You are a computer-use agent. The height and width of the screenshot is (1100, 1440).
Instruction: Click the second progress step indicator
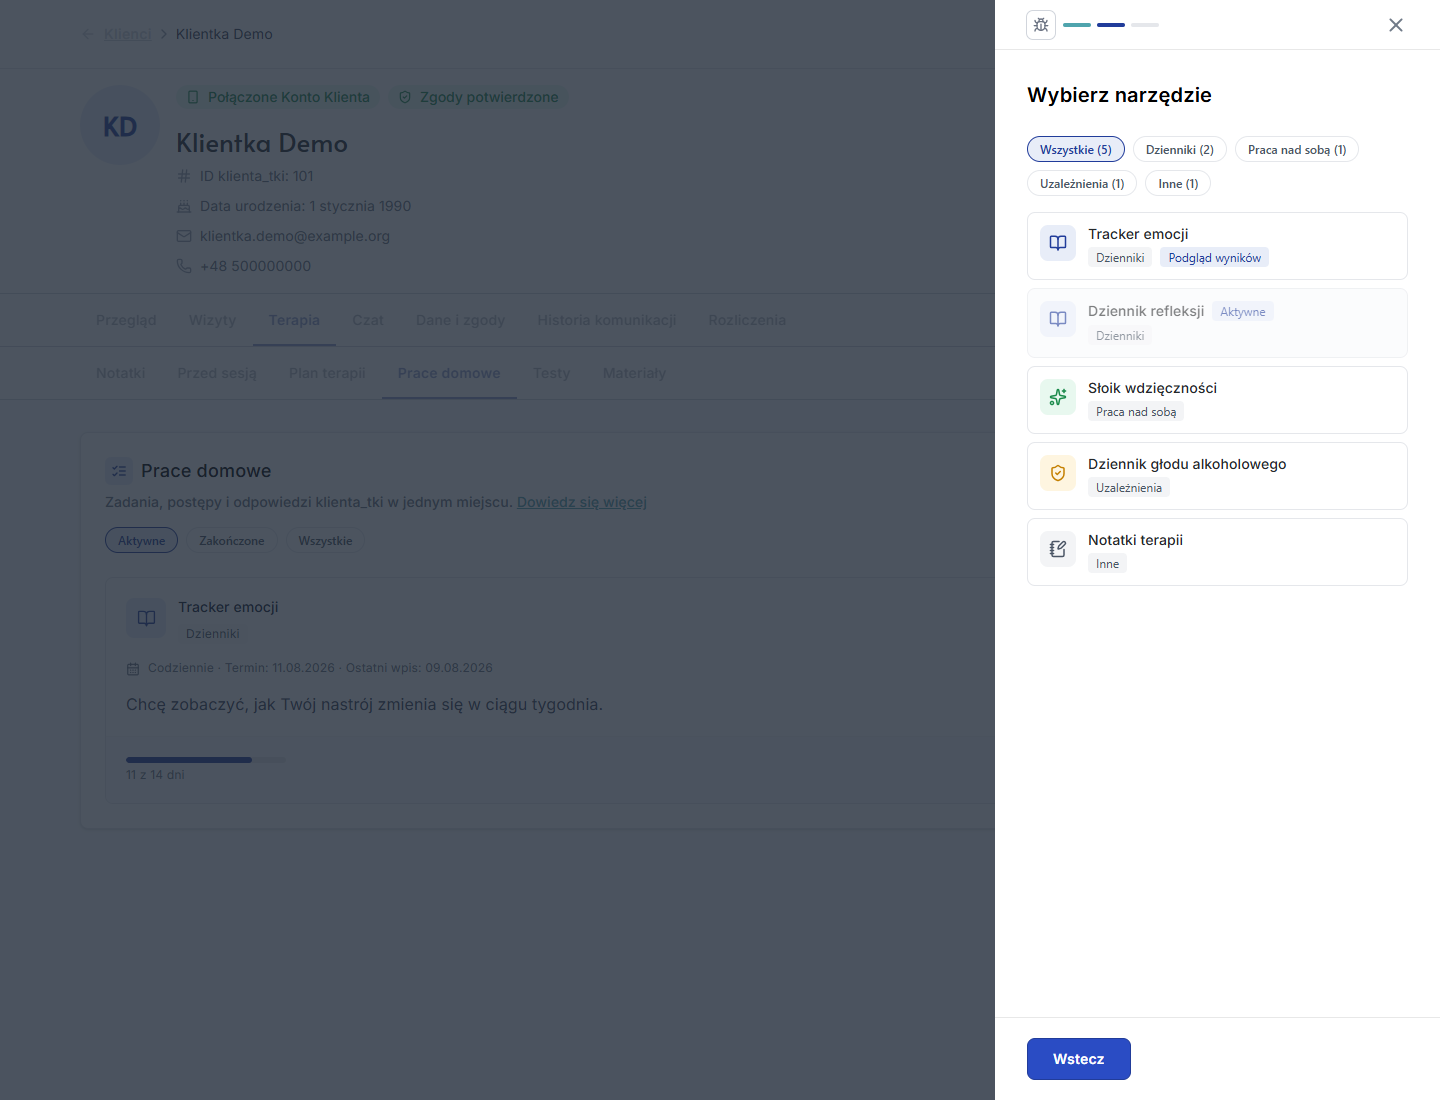point(1111,25)
